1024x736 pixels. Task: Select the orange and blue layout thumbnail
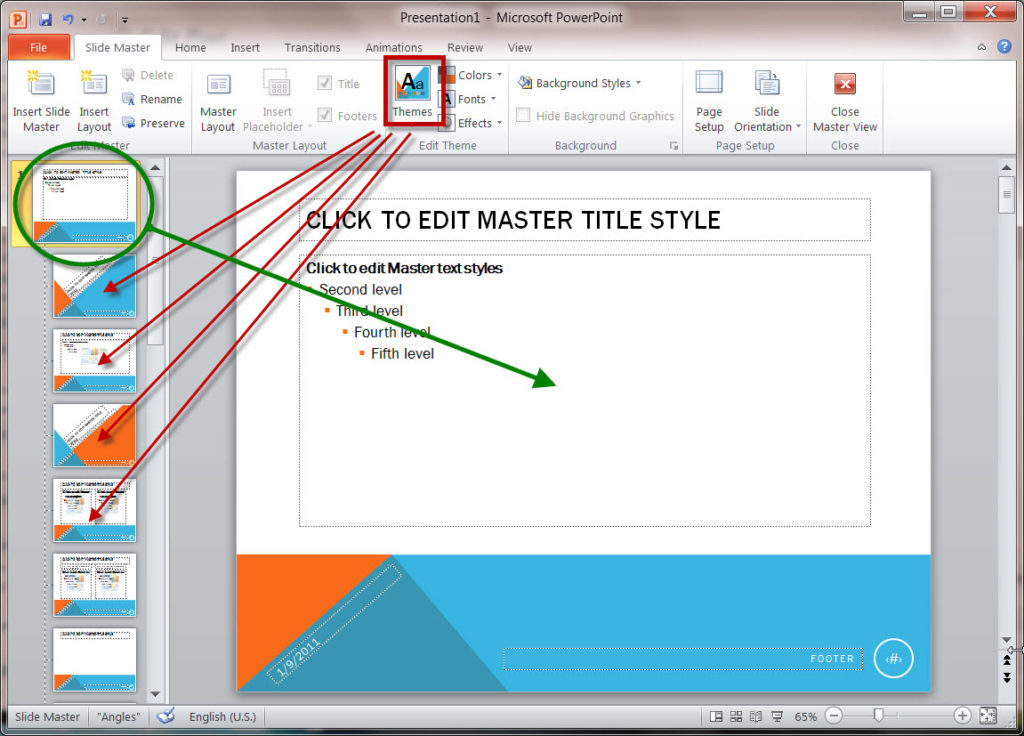coord(95,435)
